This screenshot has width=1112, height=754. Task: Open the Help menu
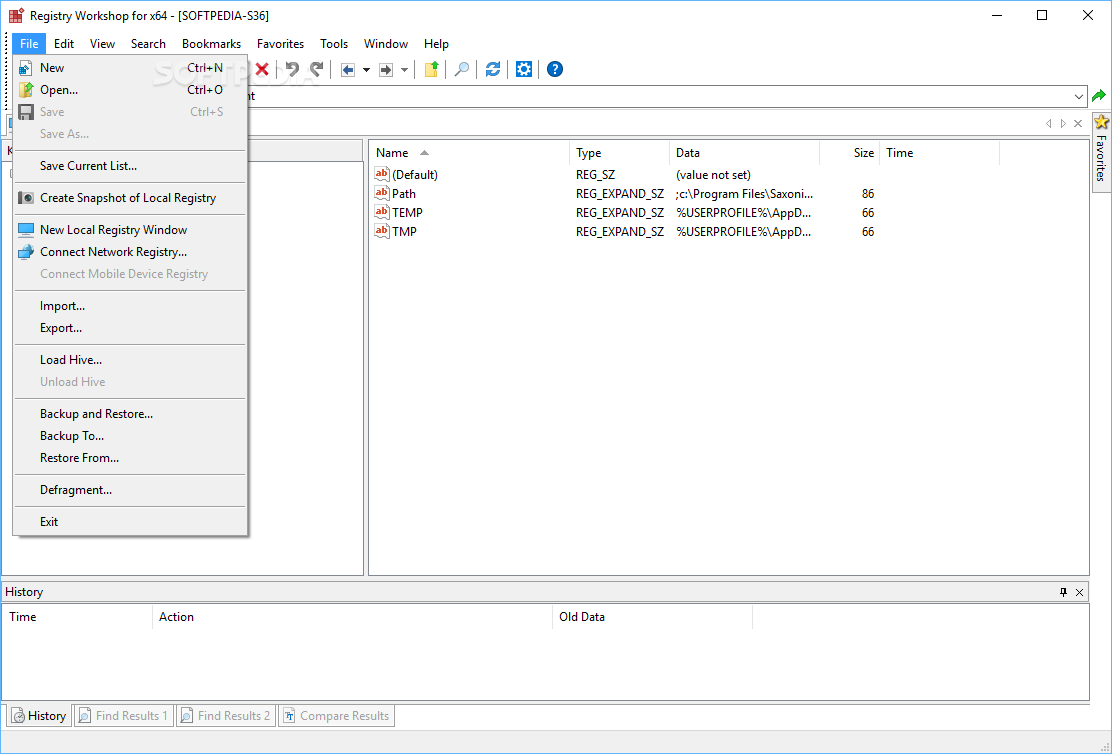436,44
